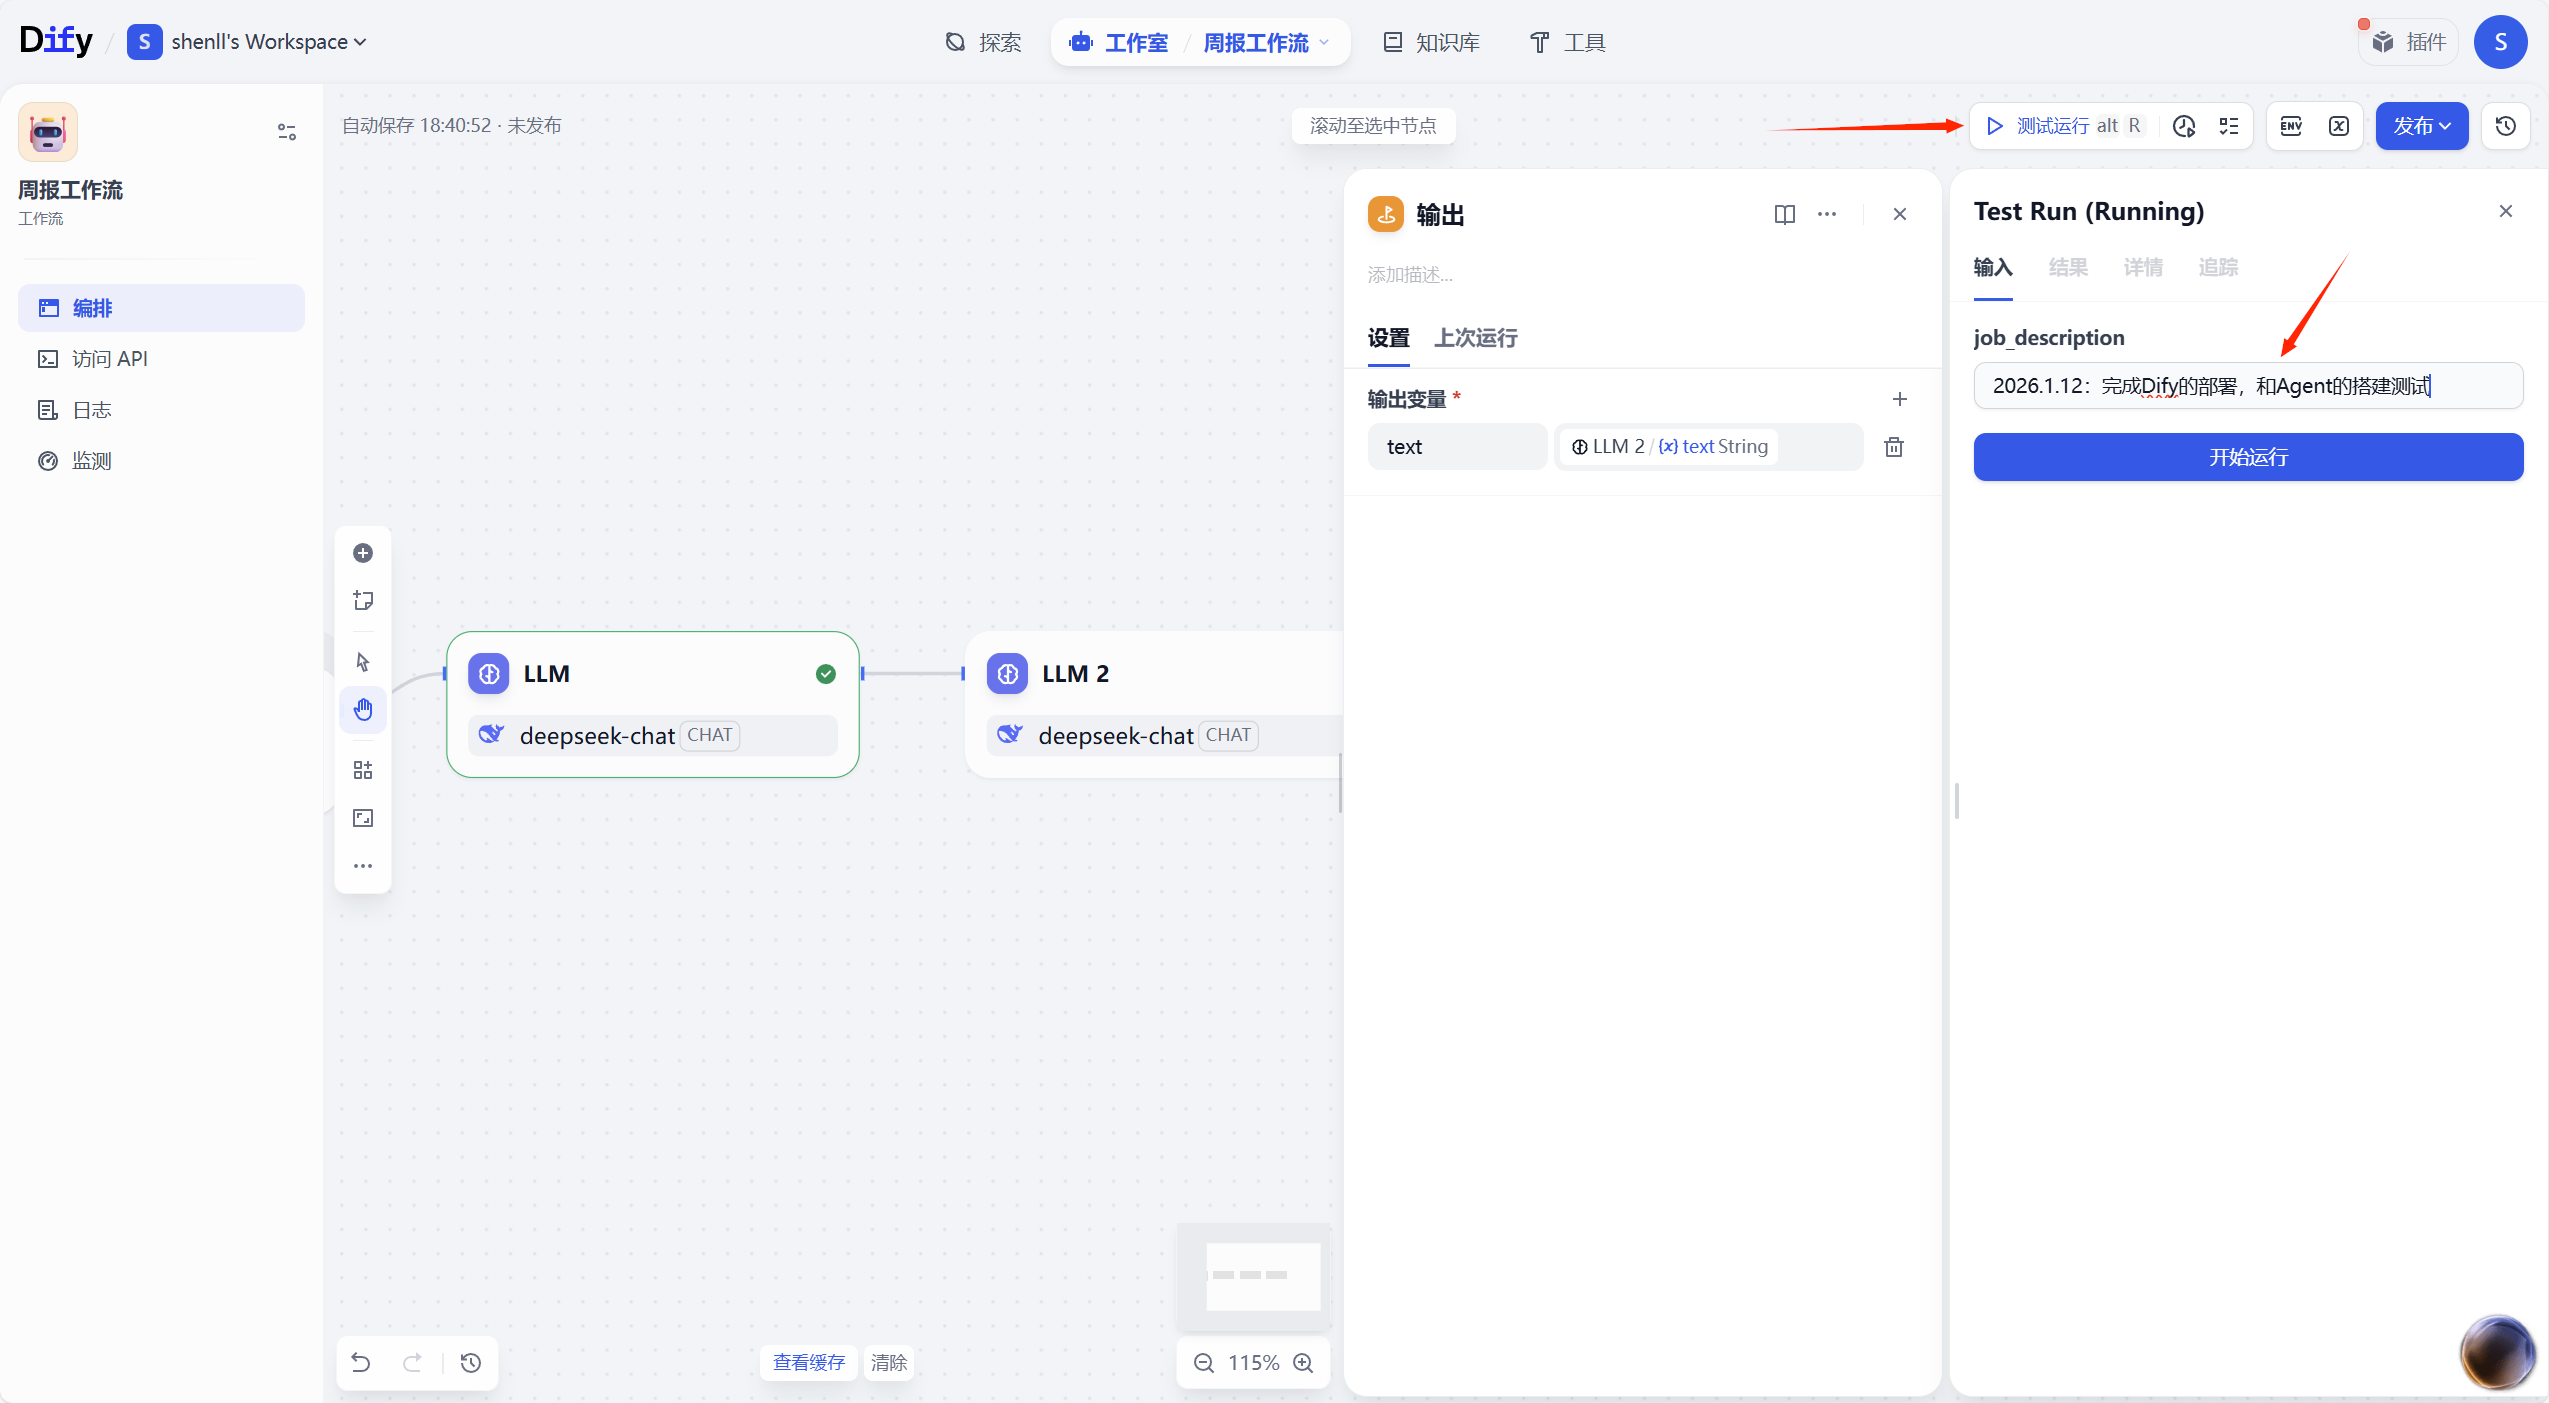Click the 开始运行 button
This screenshot has width=2549, height=1403.
[2247, 457]
